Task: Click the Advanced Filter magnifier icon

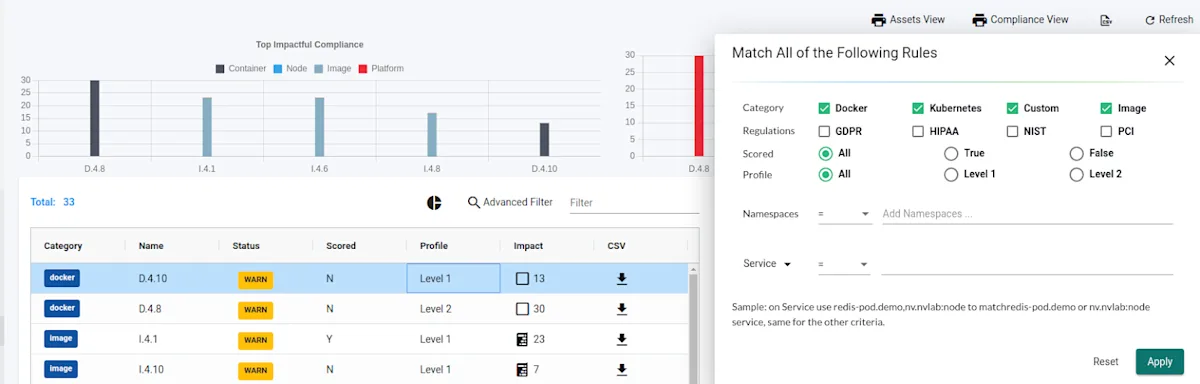Action: (x=474, y=202)
